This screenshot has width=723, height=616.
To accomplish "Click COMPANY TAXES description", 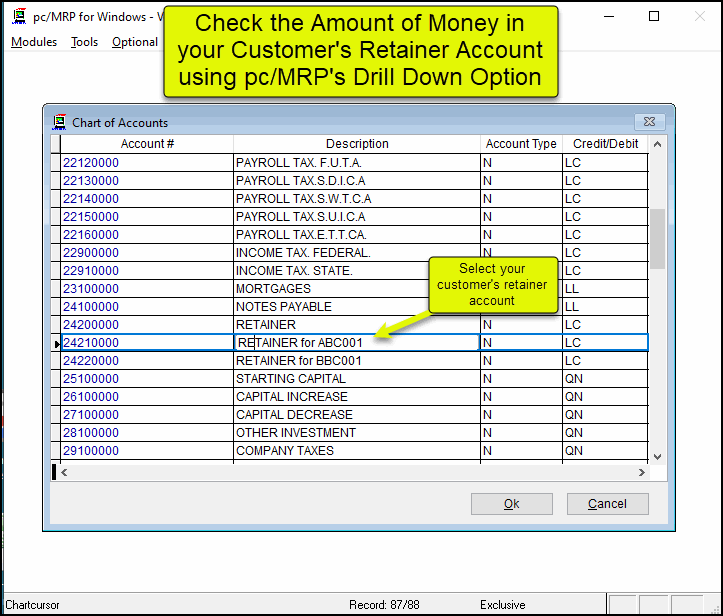I will coord(356,450).
